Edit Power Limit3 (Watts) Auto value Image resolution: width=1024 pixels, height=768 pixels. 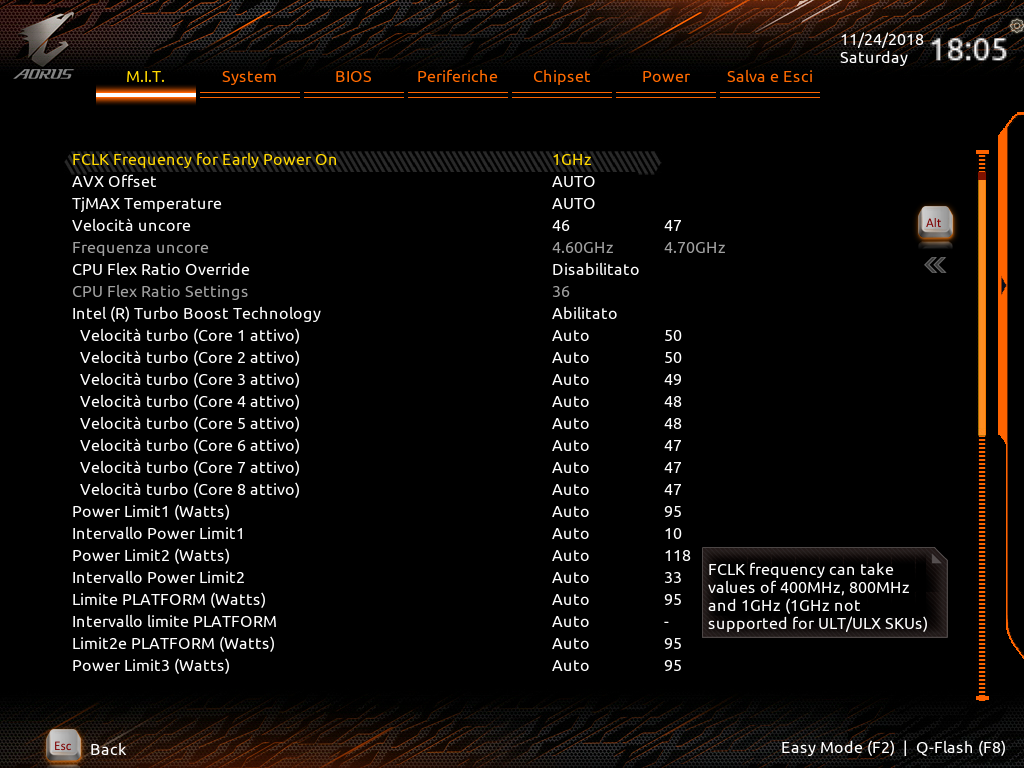(x=571, y=665)
